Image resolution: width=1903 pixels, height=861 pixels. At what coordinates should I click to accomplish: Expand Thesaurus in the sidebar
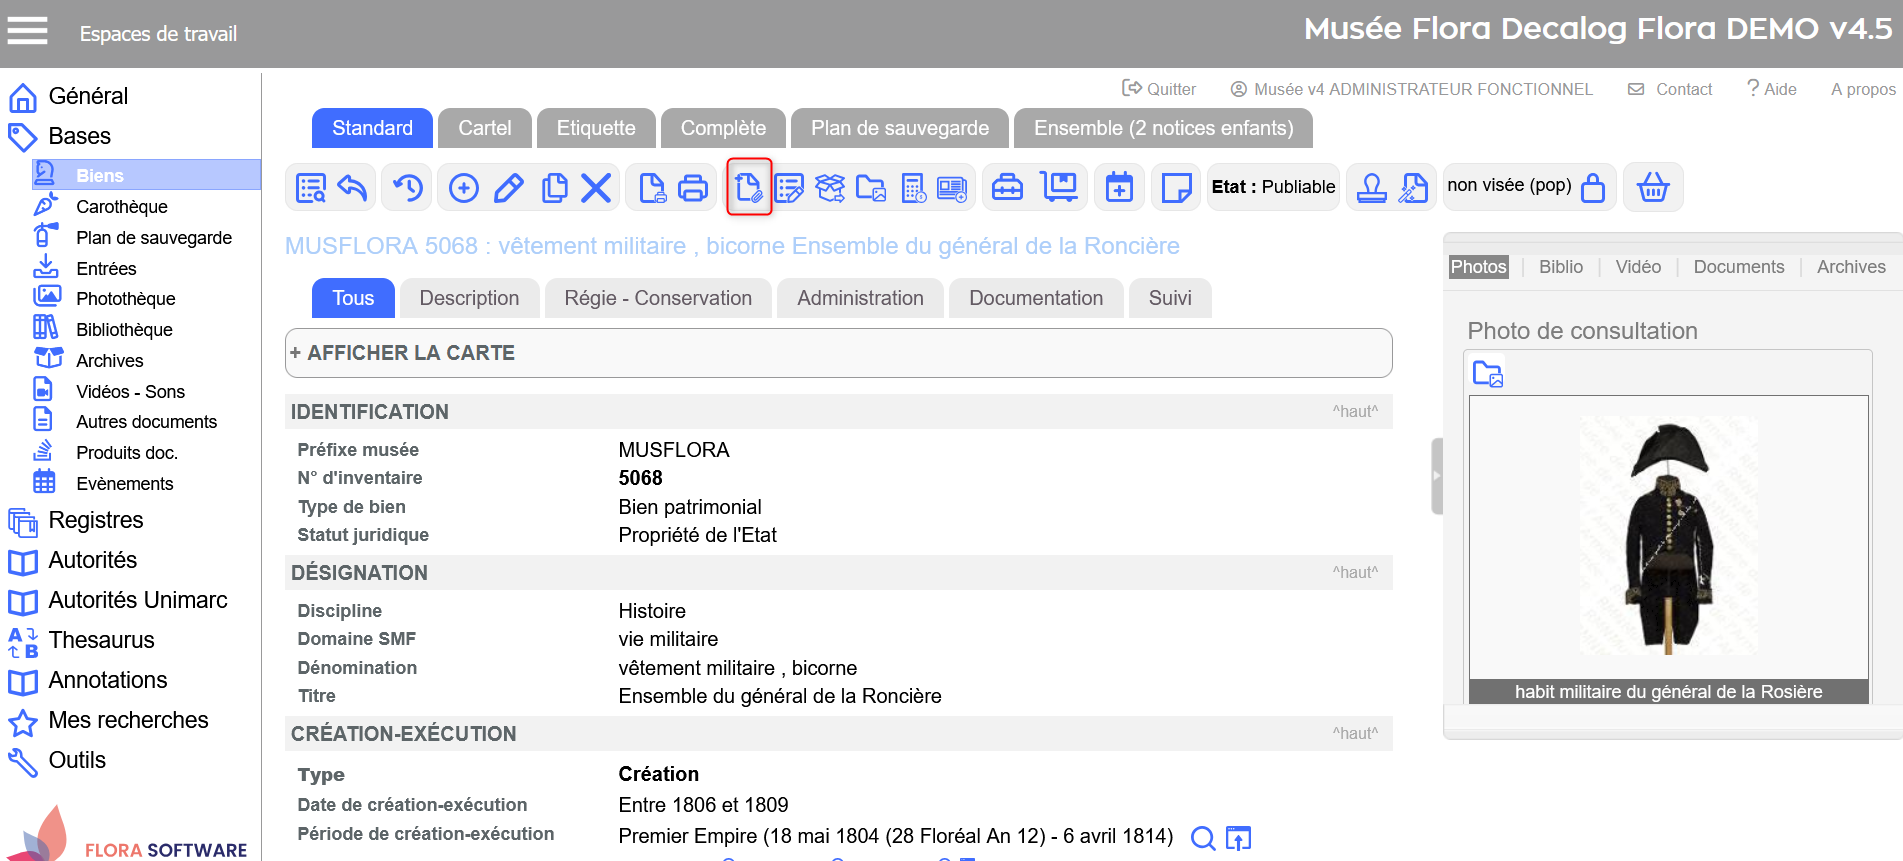click(x=101, y=640)
